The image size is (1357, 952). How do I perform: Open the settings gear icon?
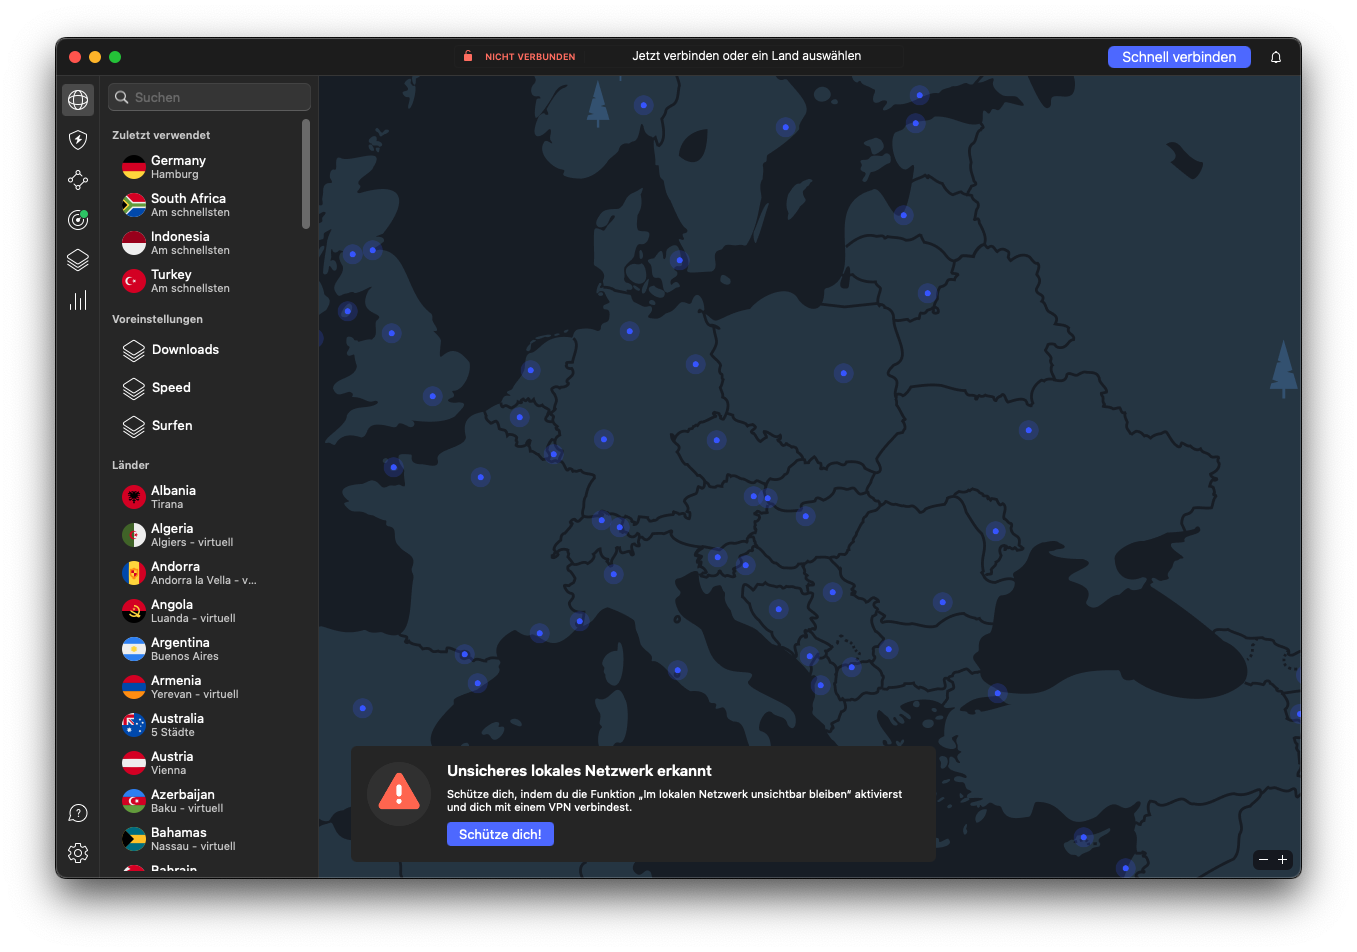click(x=78, y=853)
